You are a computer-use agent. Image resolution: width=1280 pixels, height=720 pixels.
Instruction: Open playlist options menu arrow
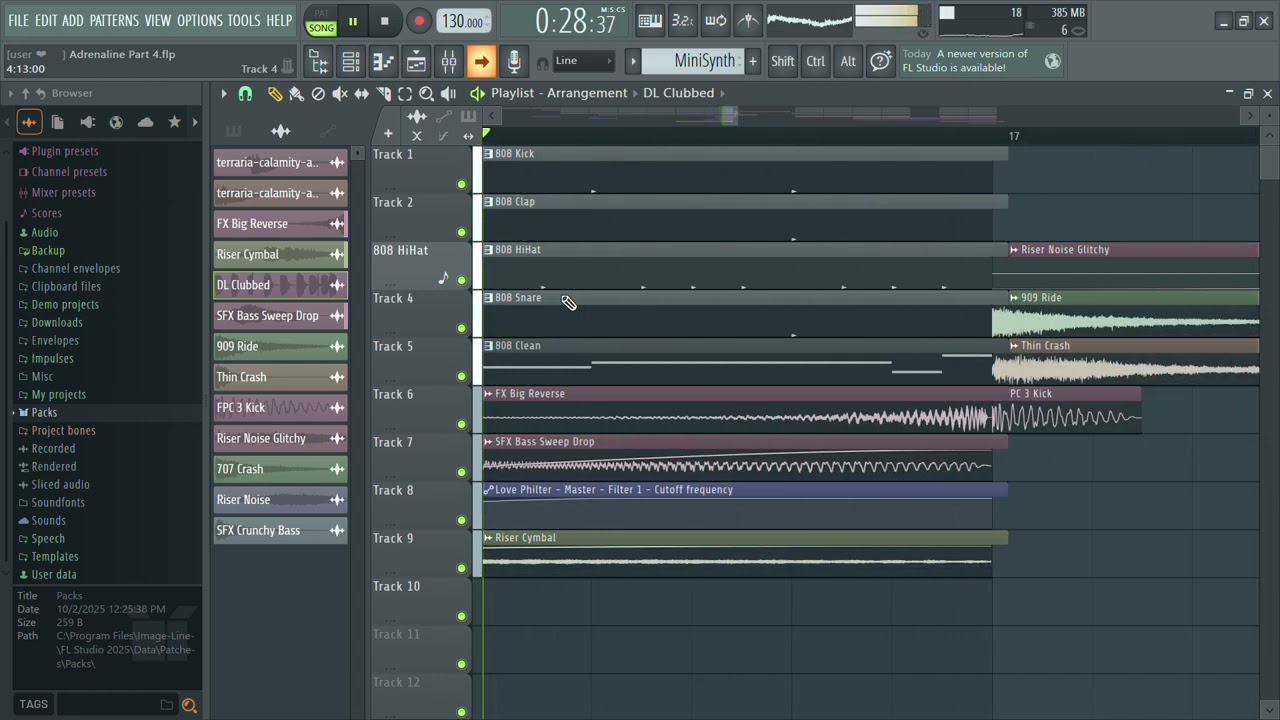[224, 93]
